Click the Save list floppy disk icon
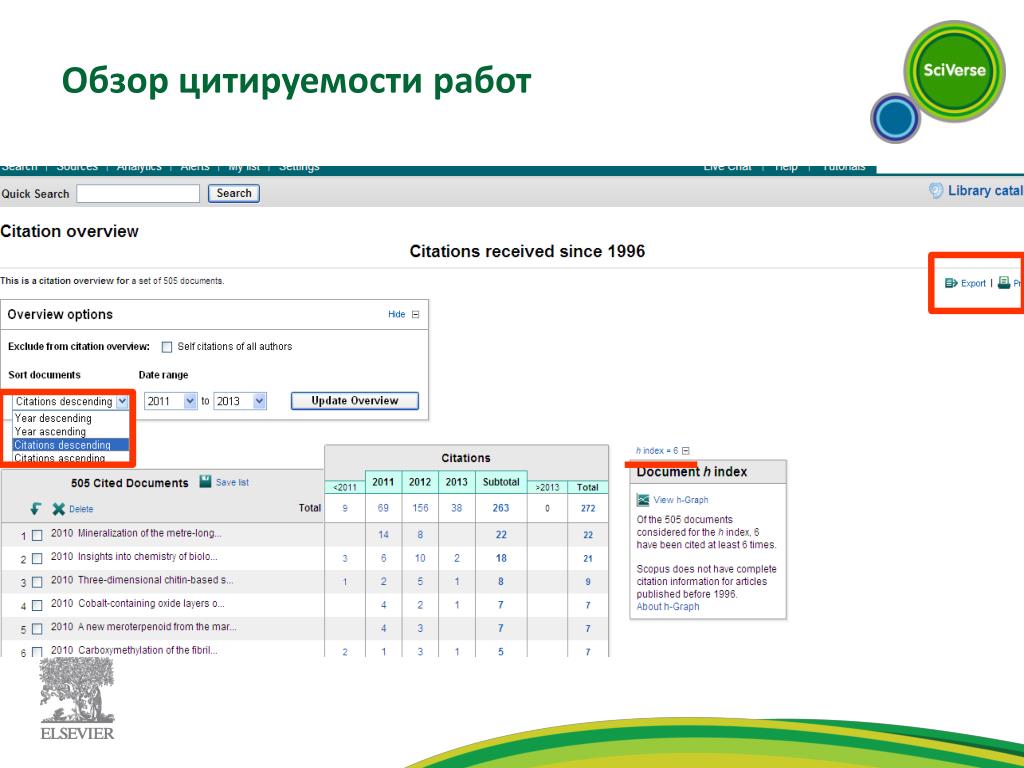1024x768 pixels. [205, 481]
